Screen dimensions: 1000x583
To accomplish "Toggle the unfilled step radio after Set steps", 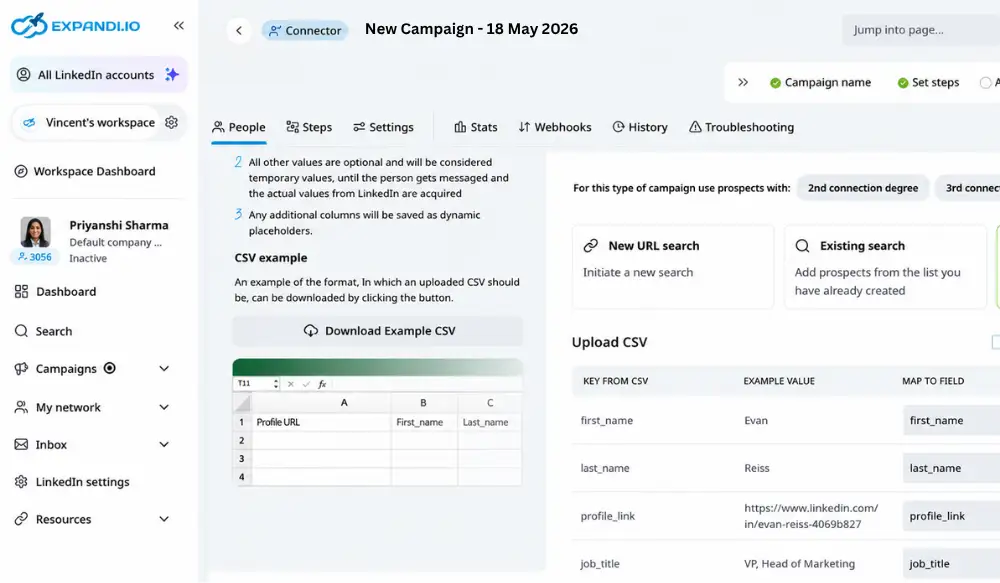I will pyautogui.click(x=985, y=83).
